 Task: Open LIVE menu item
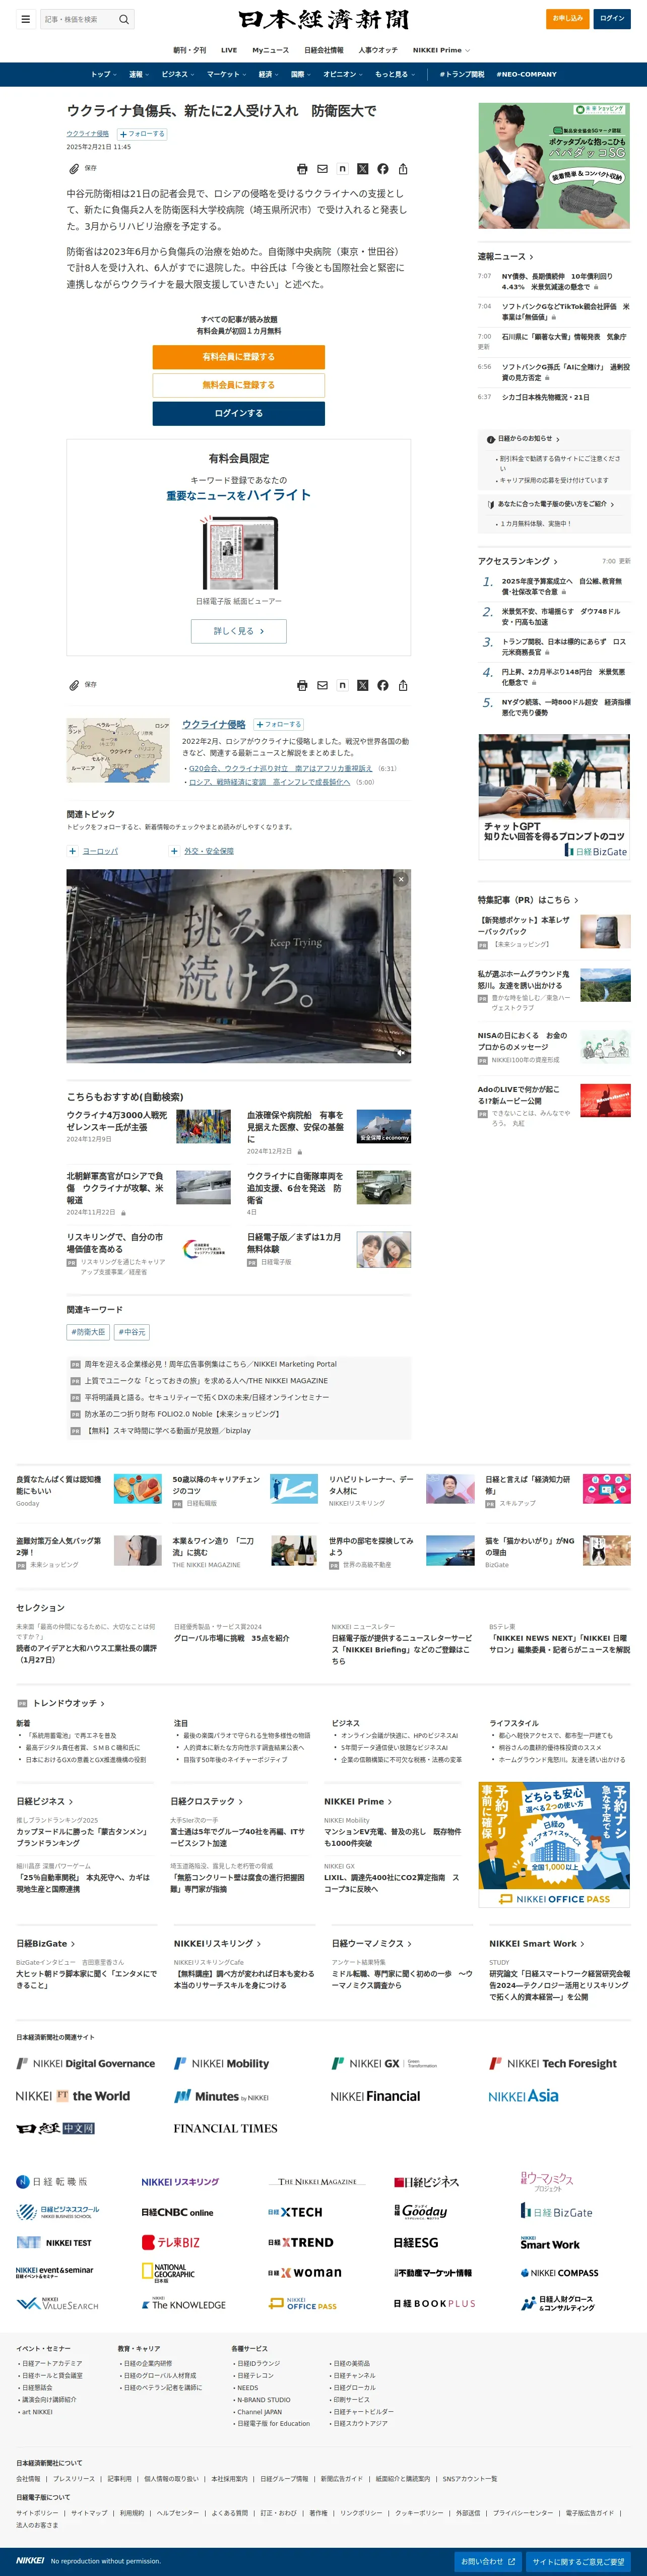click(229, 50)
